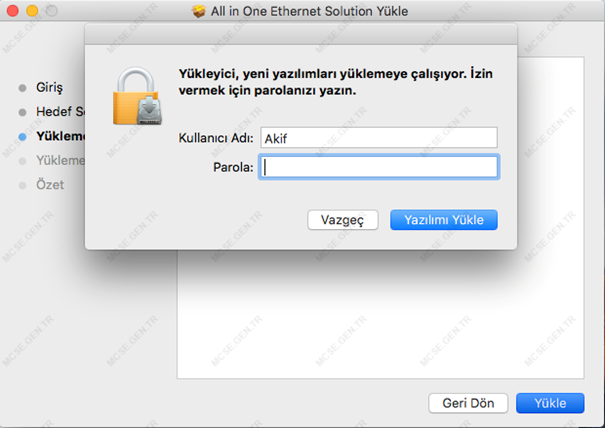This screenshot has width=605, height=428.
Task: Focus the Parola password field
Action: (379, 167)
